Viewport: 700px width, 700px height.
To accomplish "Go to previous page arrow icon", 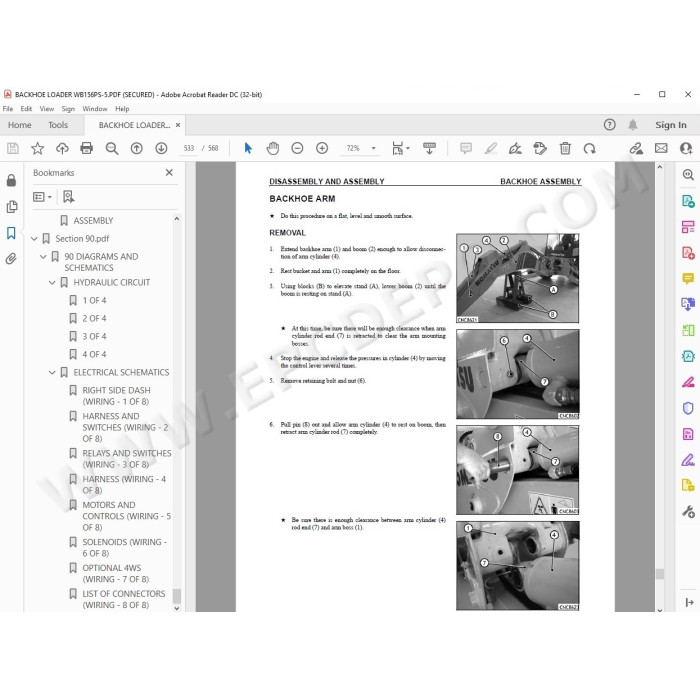I will pyautogui.click(x=137, y=148).
